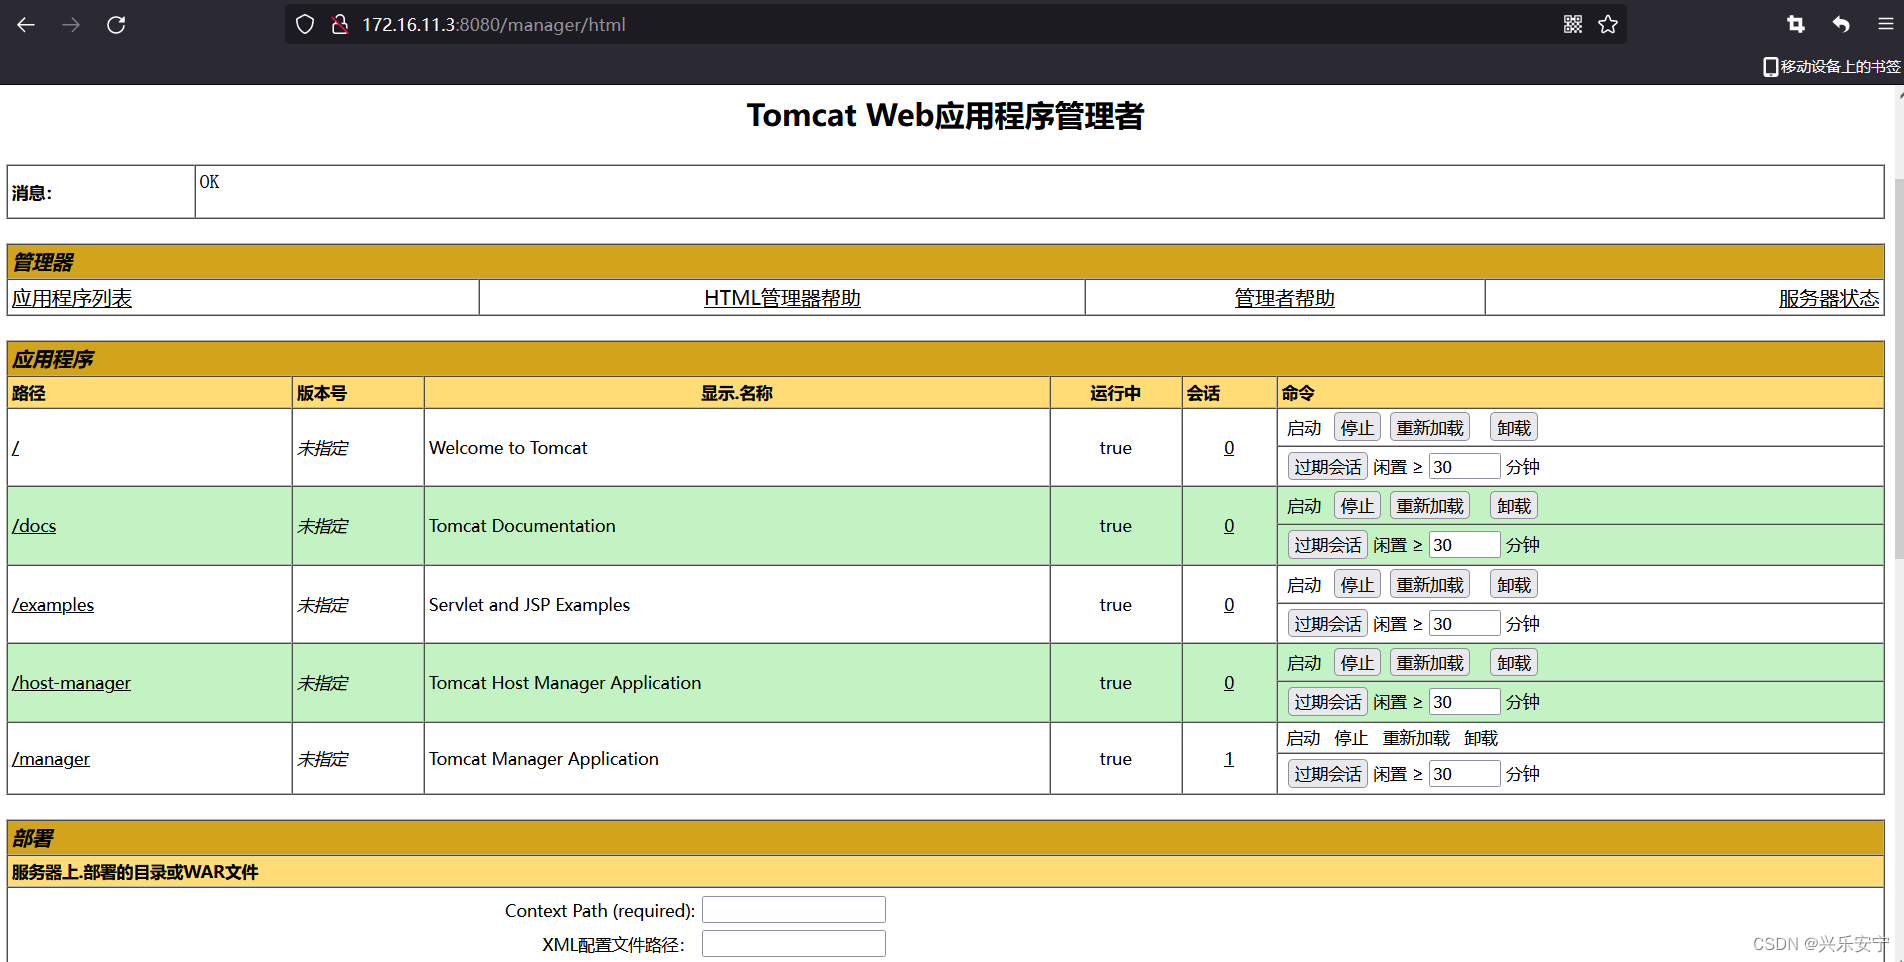Reload the /host-manager application with 重新加载
The width and height of the screenshot is (1904, 962).
click(1430, 663)
